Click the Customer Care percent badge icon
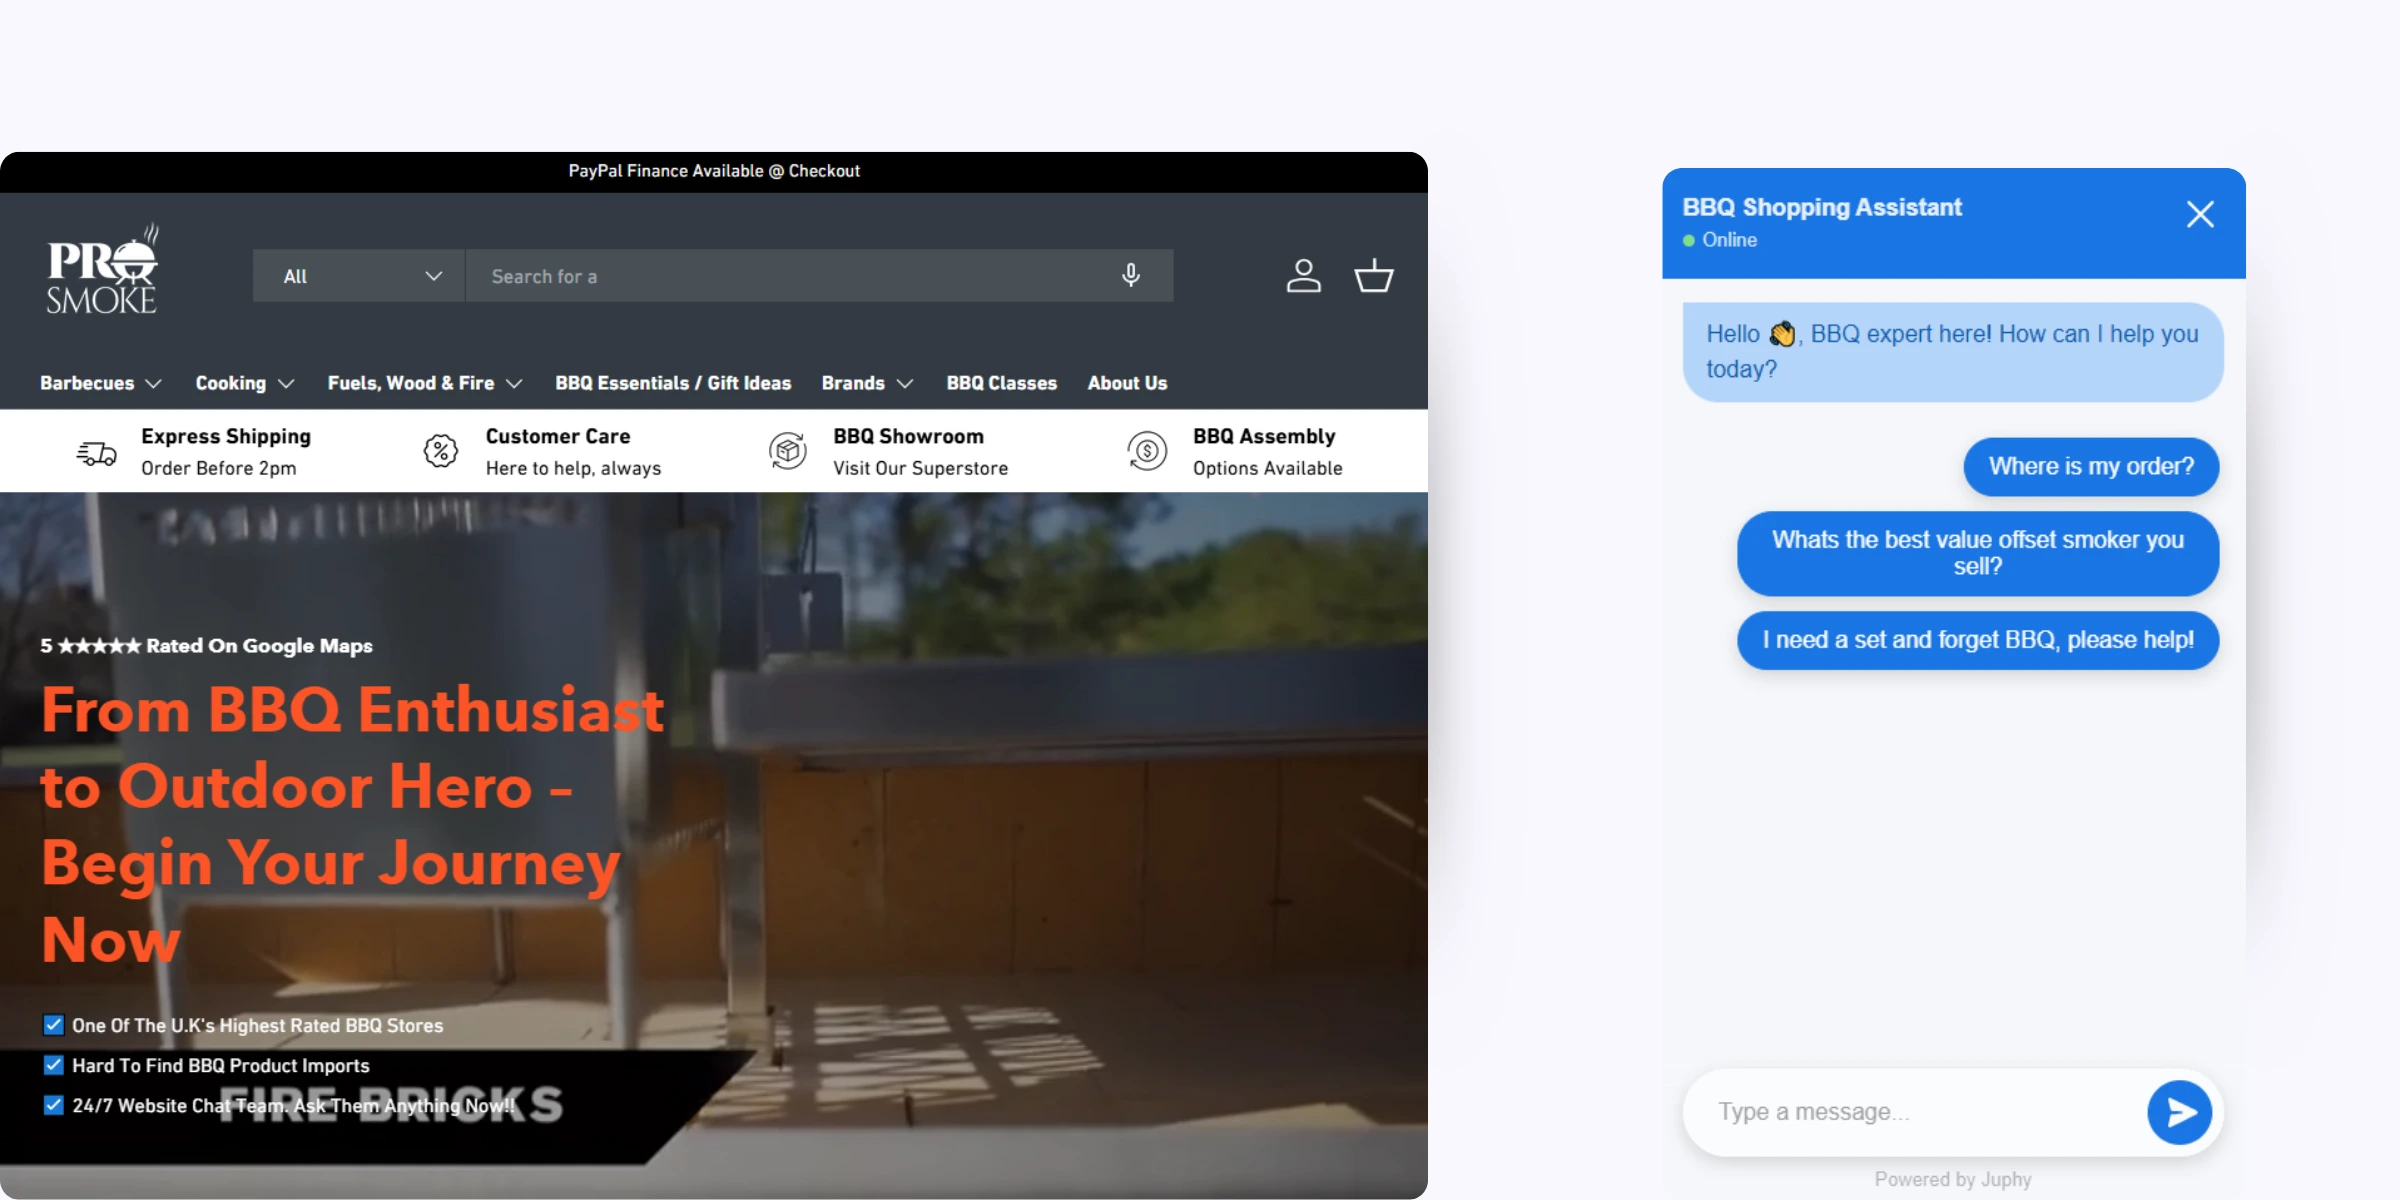This screenshot has width=2400, height=1200. pos(441,451)
